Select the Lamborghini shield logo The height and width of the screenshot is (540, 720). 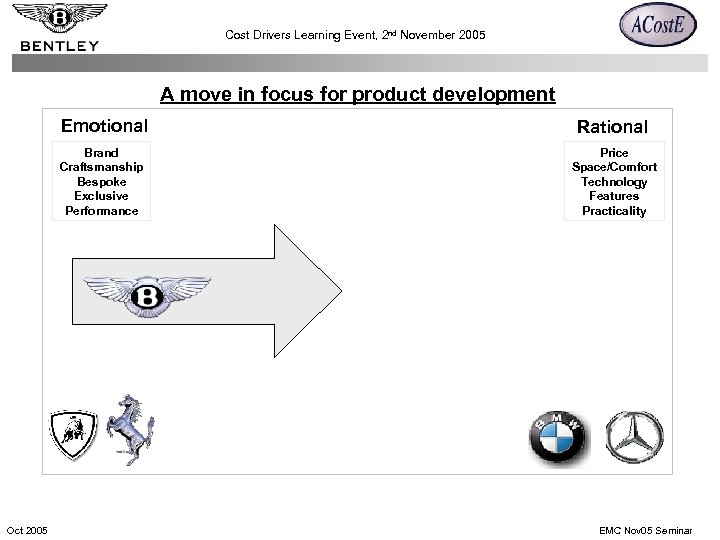click(73, 435)
